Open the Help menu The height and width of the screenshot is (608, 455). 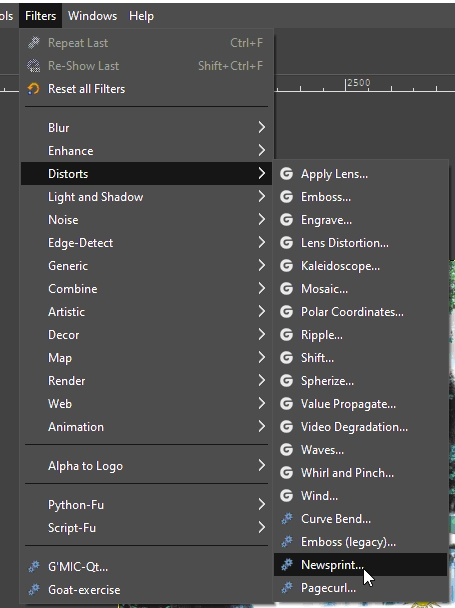point(141,16)
